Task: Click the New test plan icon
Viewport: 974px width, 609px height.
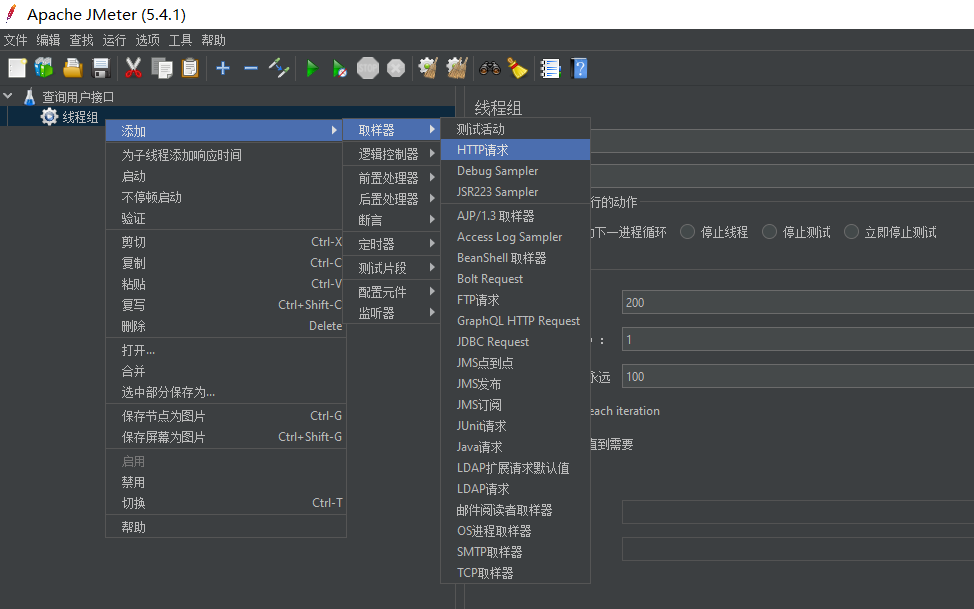Action: (x=17, y=68)
